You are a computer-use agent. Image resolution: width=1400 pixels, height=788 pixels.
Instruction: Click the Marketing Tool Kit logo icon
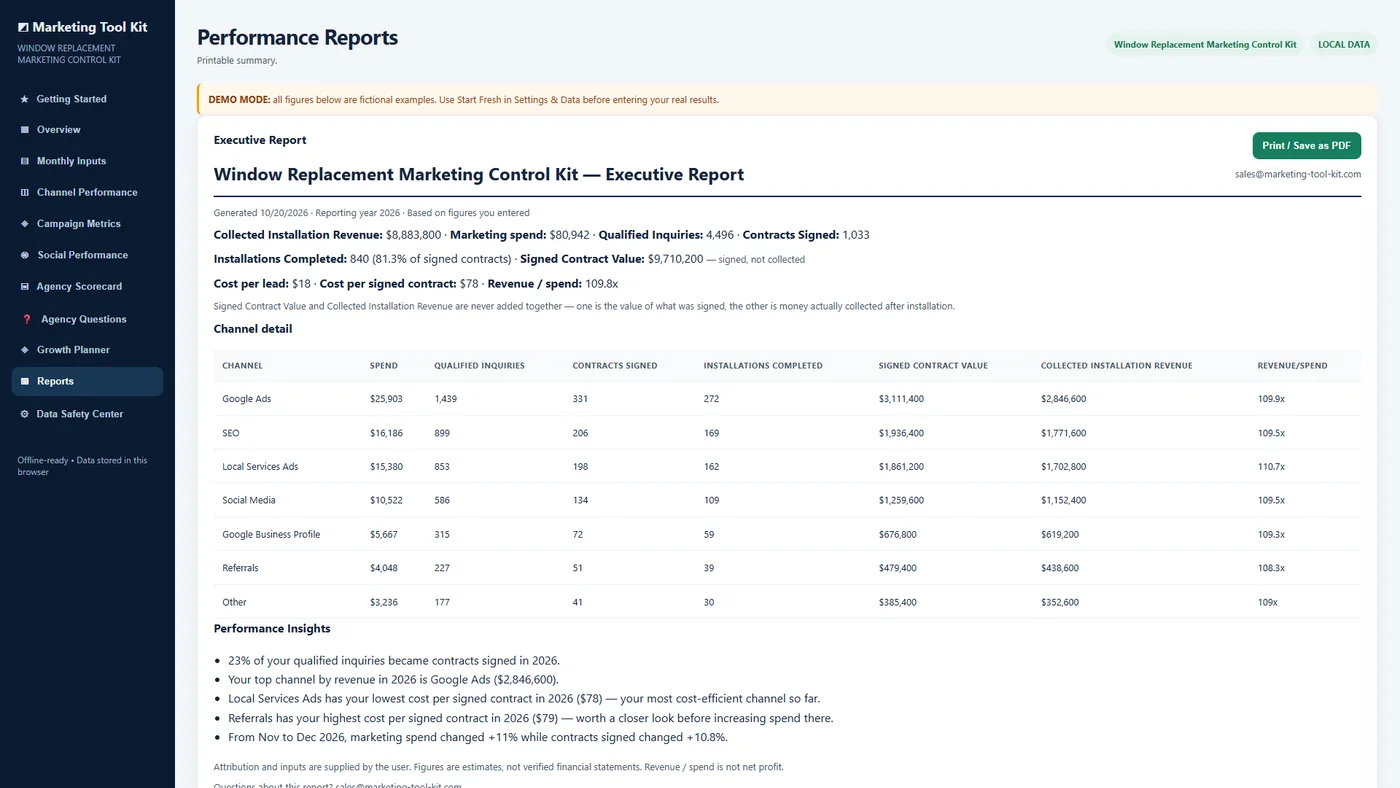24,28
